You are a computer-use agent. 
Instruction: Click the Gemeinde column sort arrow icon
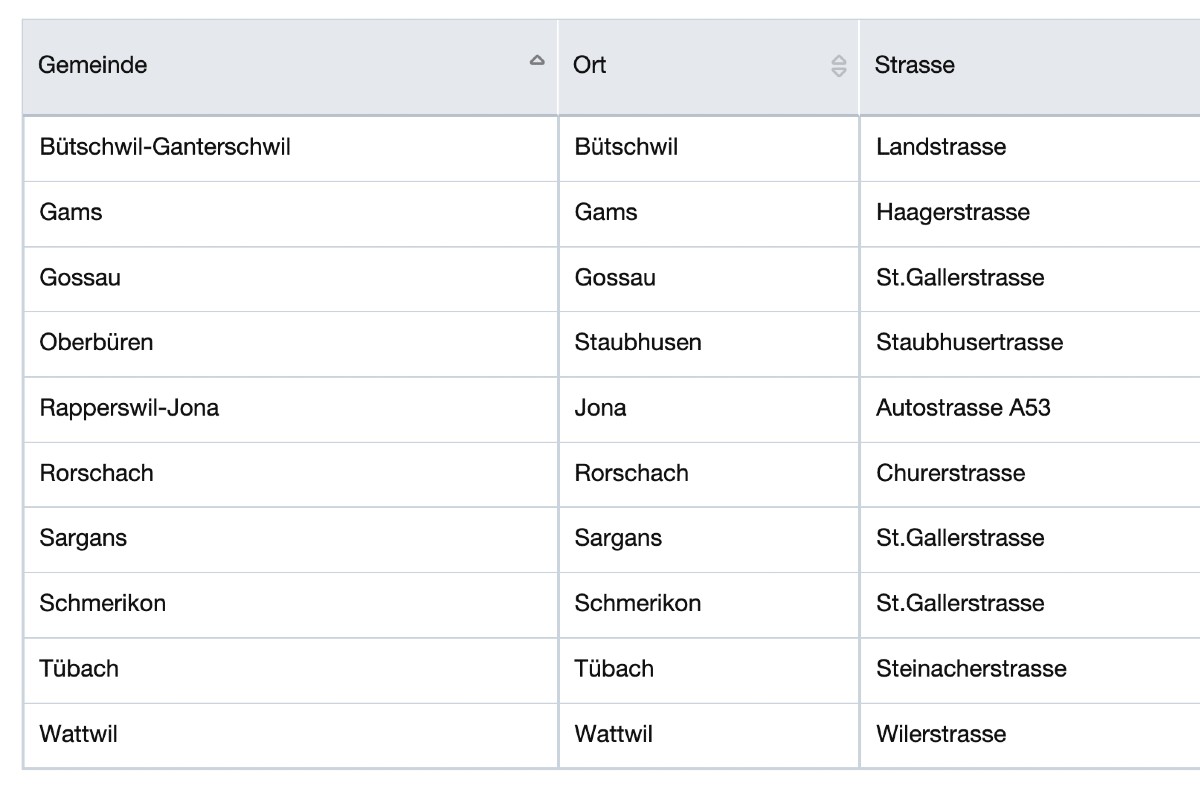point(537,61)
